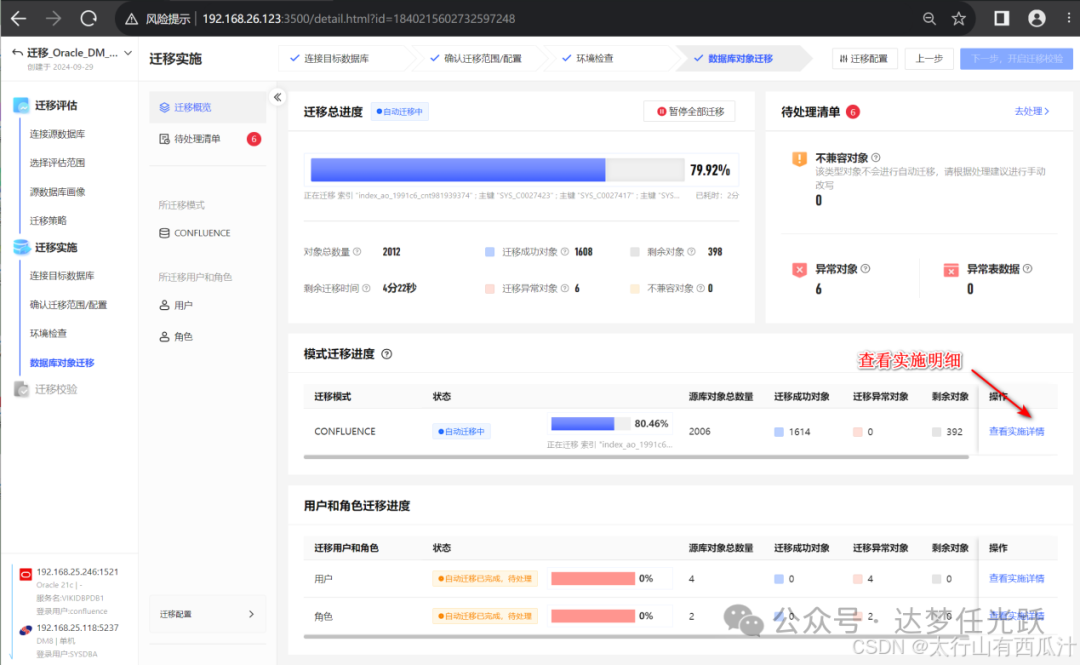Expand the 迁移_Oracle_DM project dropdown
This screenshot has height=665, width=1080.
[x=128, y=52]
